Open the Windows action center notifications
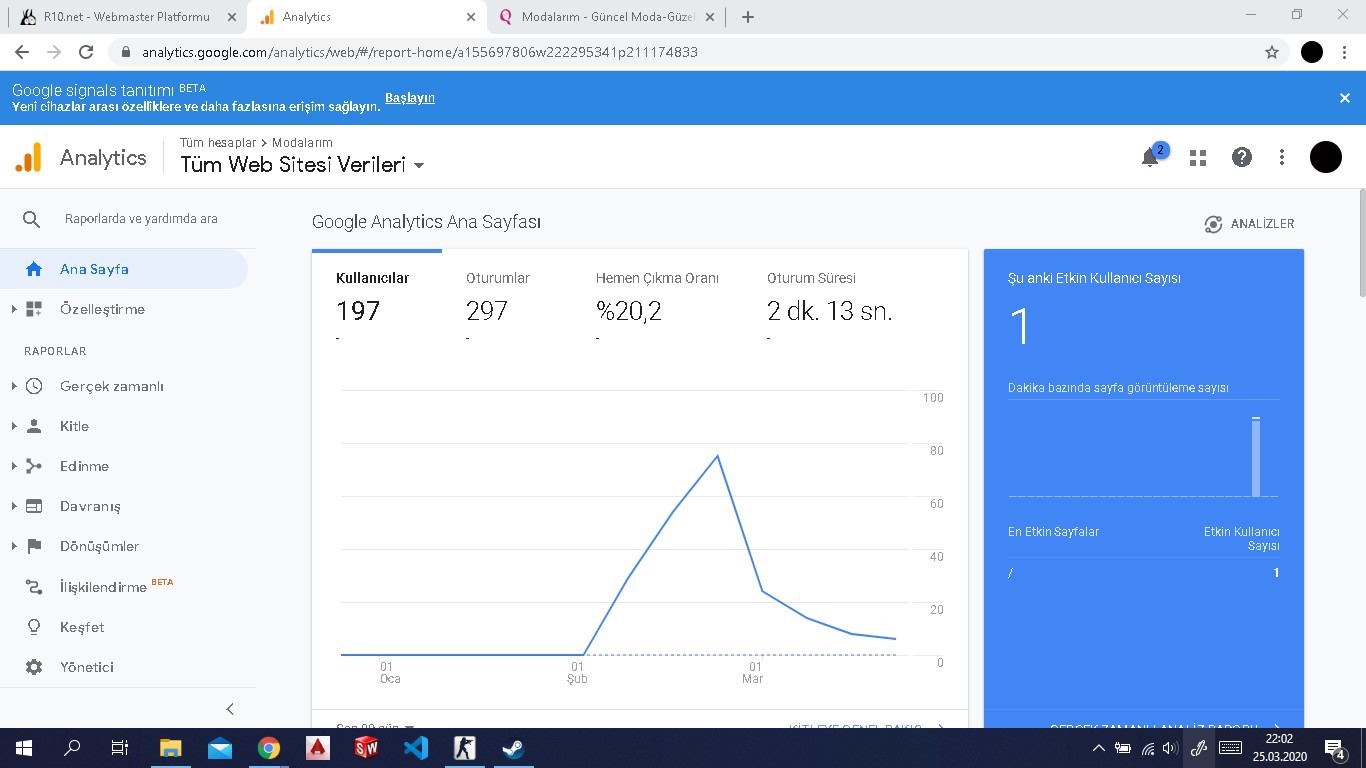 [1334, 747]
